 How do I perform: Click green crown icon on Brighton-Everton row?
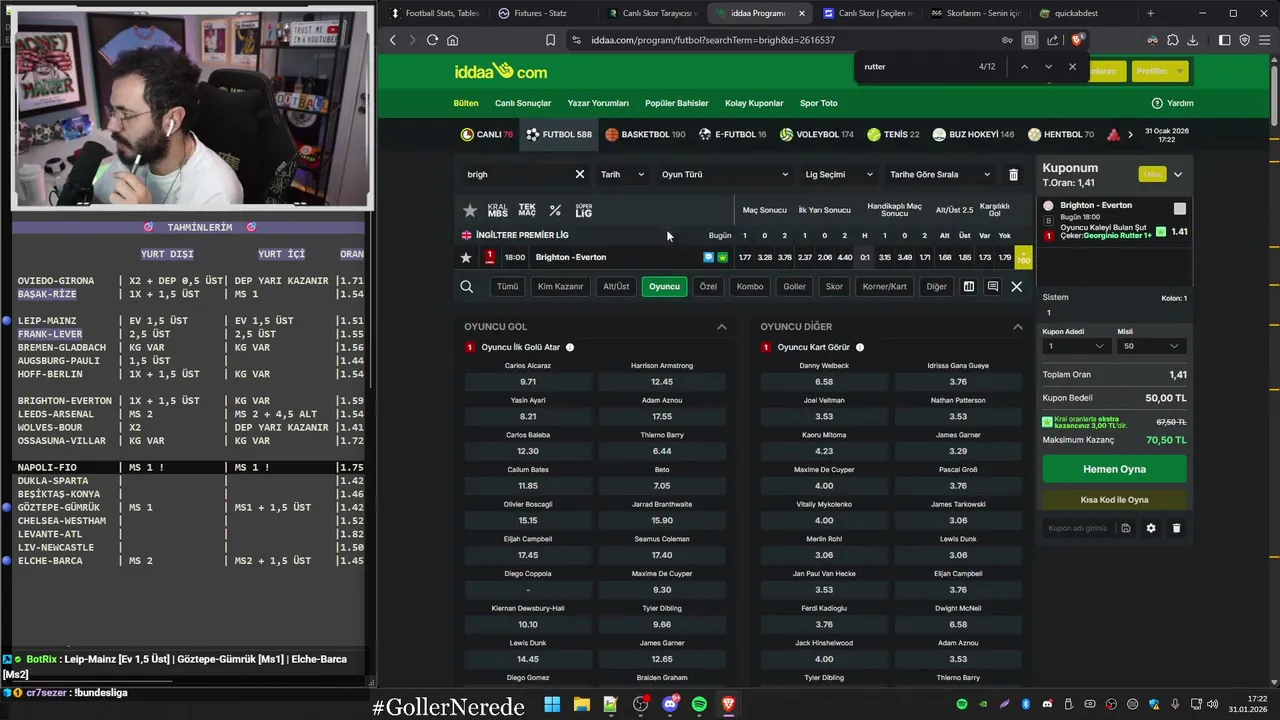(722, 257)
